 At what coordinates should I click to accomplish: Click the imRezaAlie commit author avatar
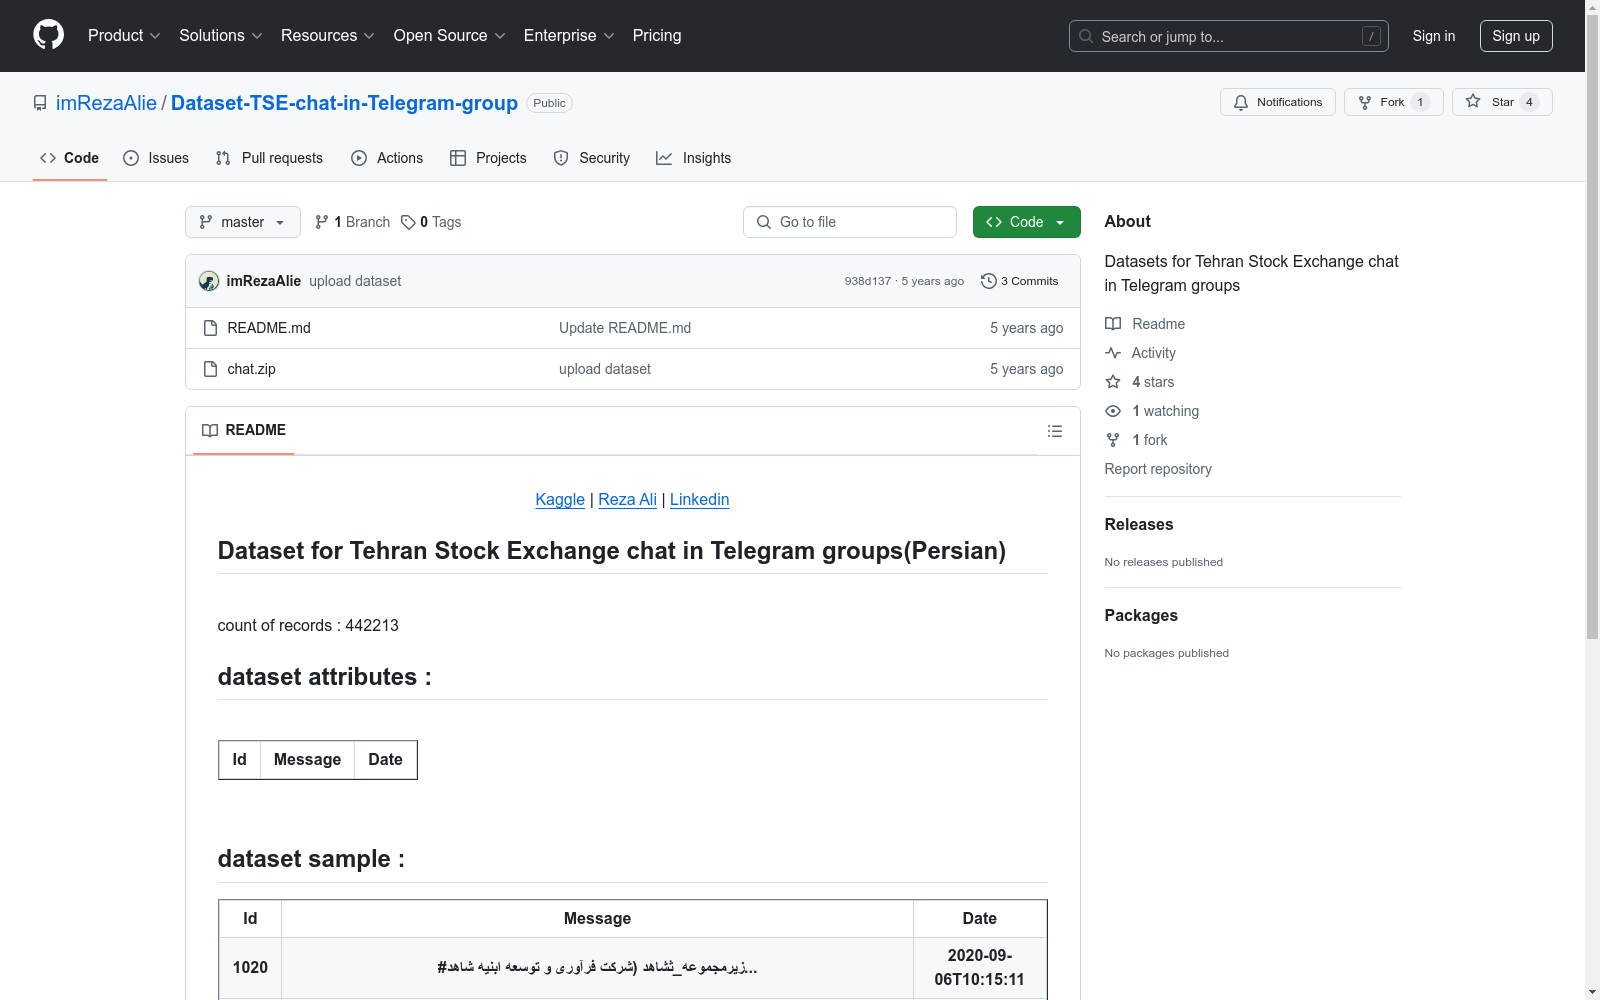point(209,281)
